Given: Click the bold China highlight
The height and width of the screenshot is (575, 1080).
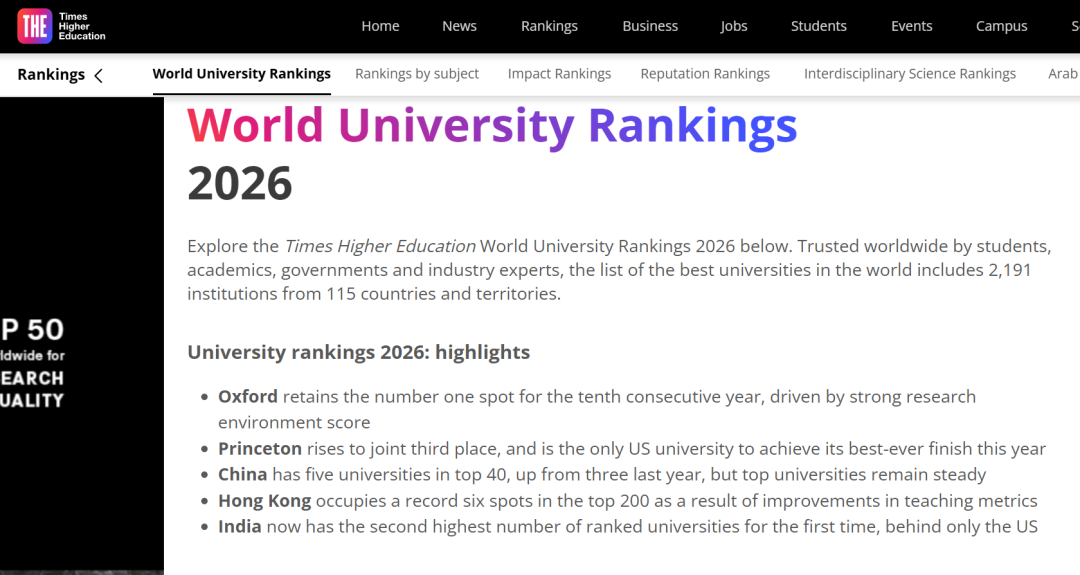Looking at the screenshot, I should pos(242,474).
